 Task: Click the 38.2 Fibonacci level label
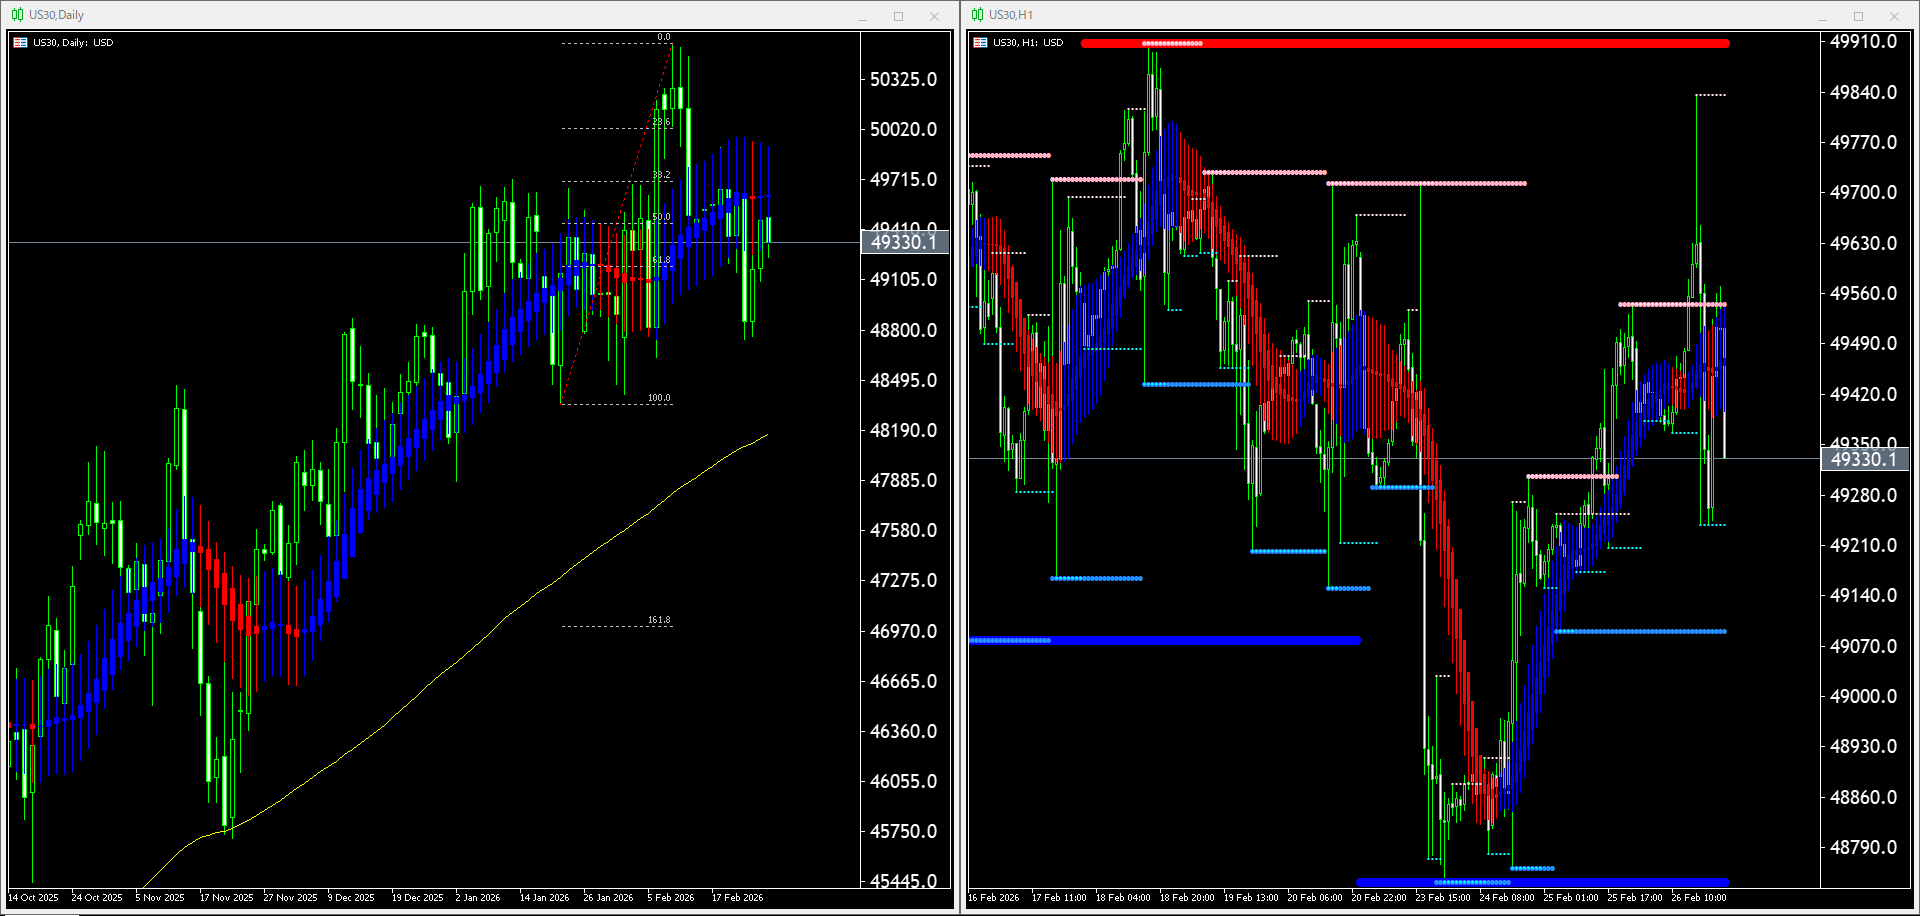[x=661, y=175]
